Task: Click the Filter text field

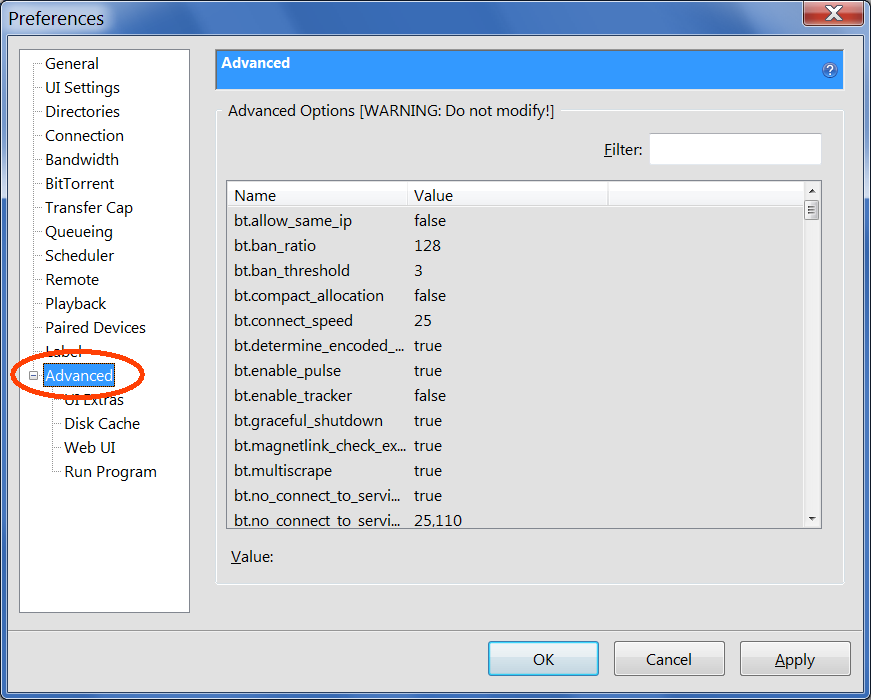Action: (735, 149)
